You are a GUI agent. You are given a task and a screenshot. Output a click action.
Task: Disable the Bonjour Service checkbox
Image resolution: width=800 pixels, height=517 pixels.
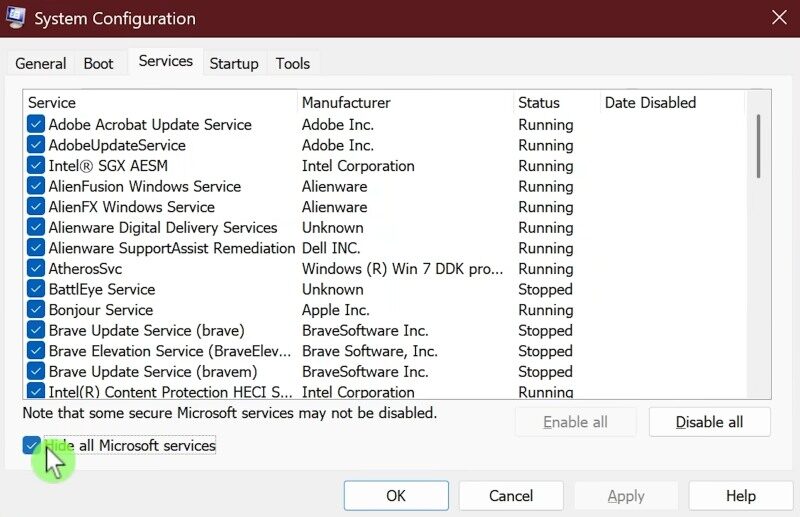(36, 309)
